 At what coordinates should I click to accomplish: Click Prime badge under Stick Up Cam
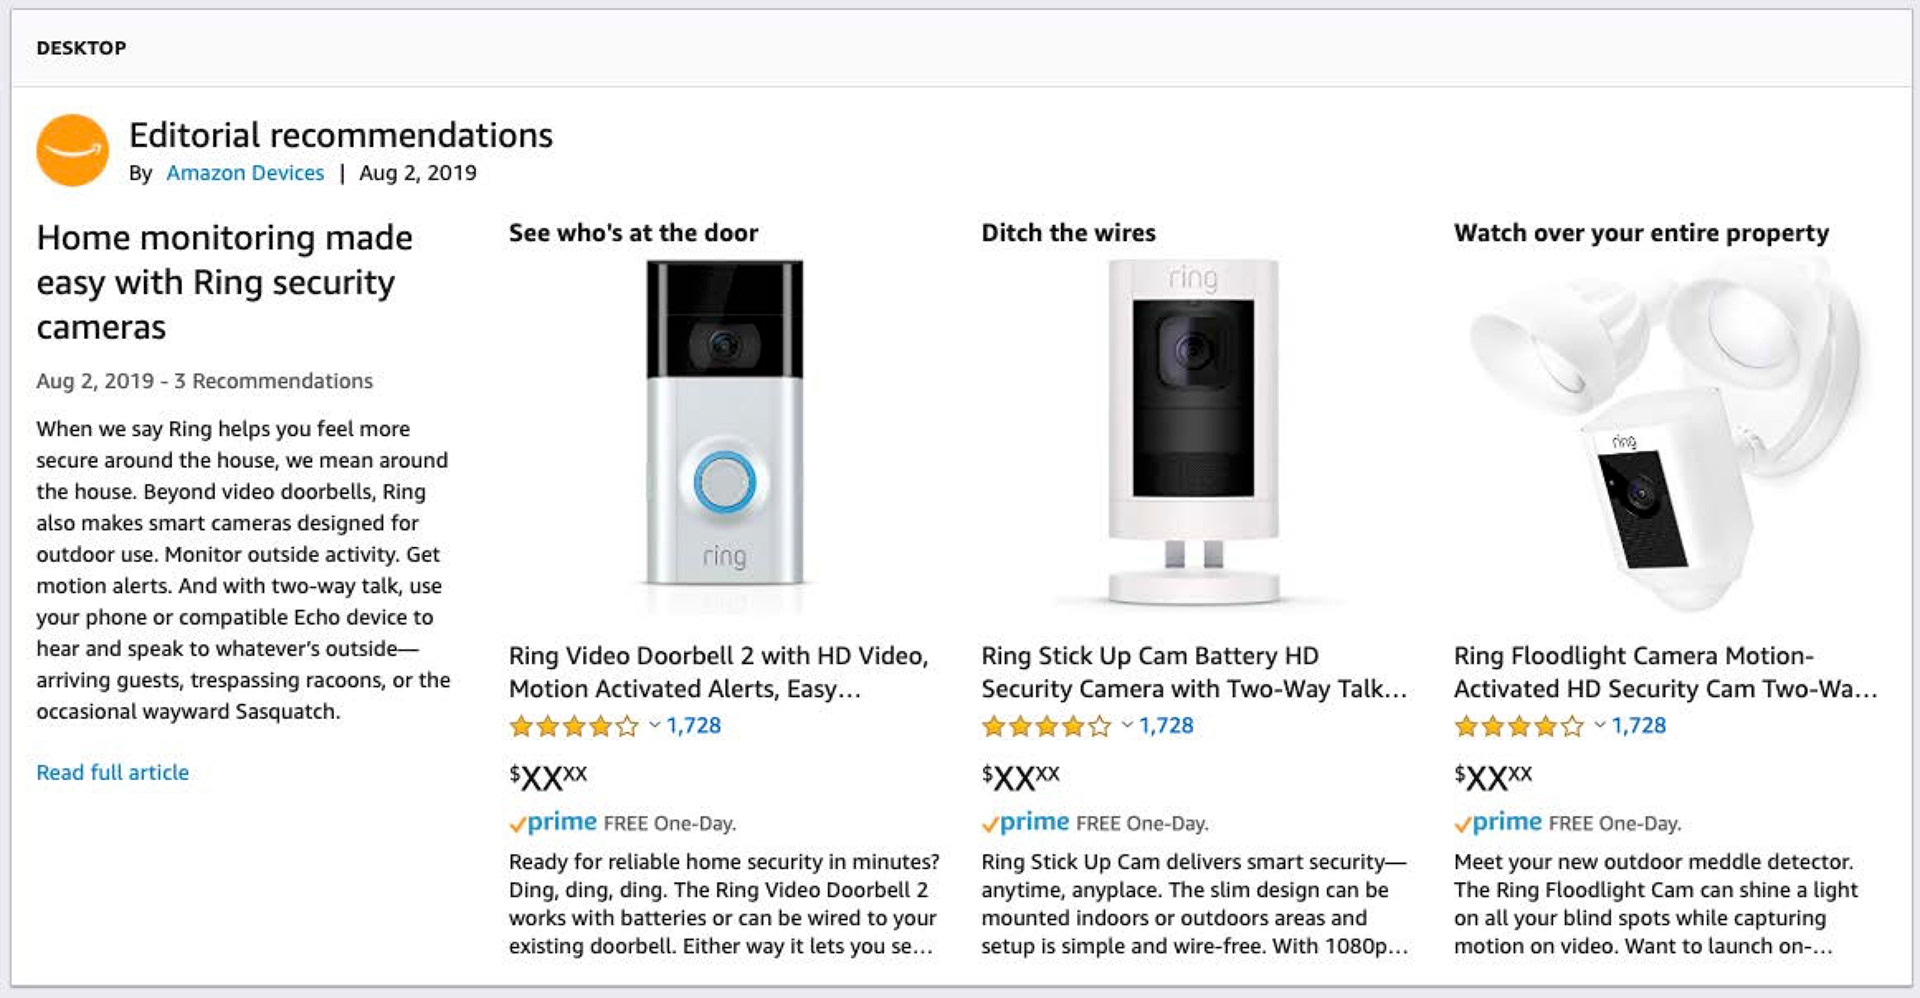[1026, 823]
